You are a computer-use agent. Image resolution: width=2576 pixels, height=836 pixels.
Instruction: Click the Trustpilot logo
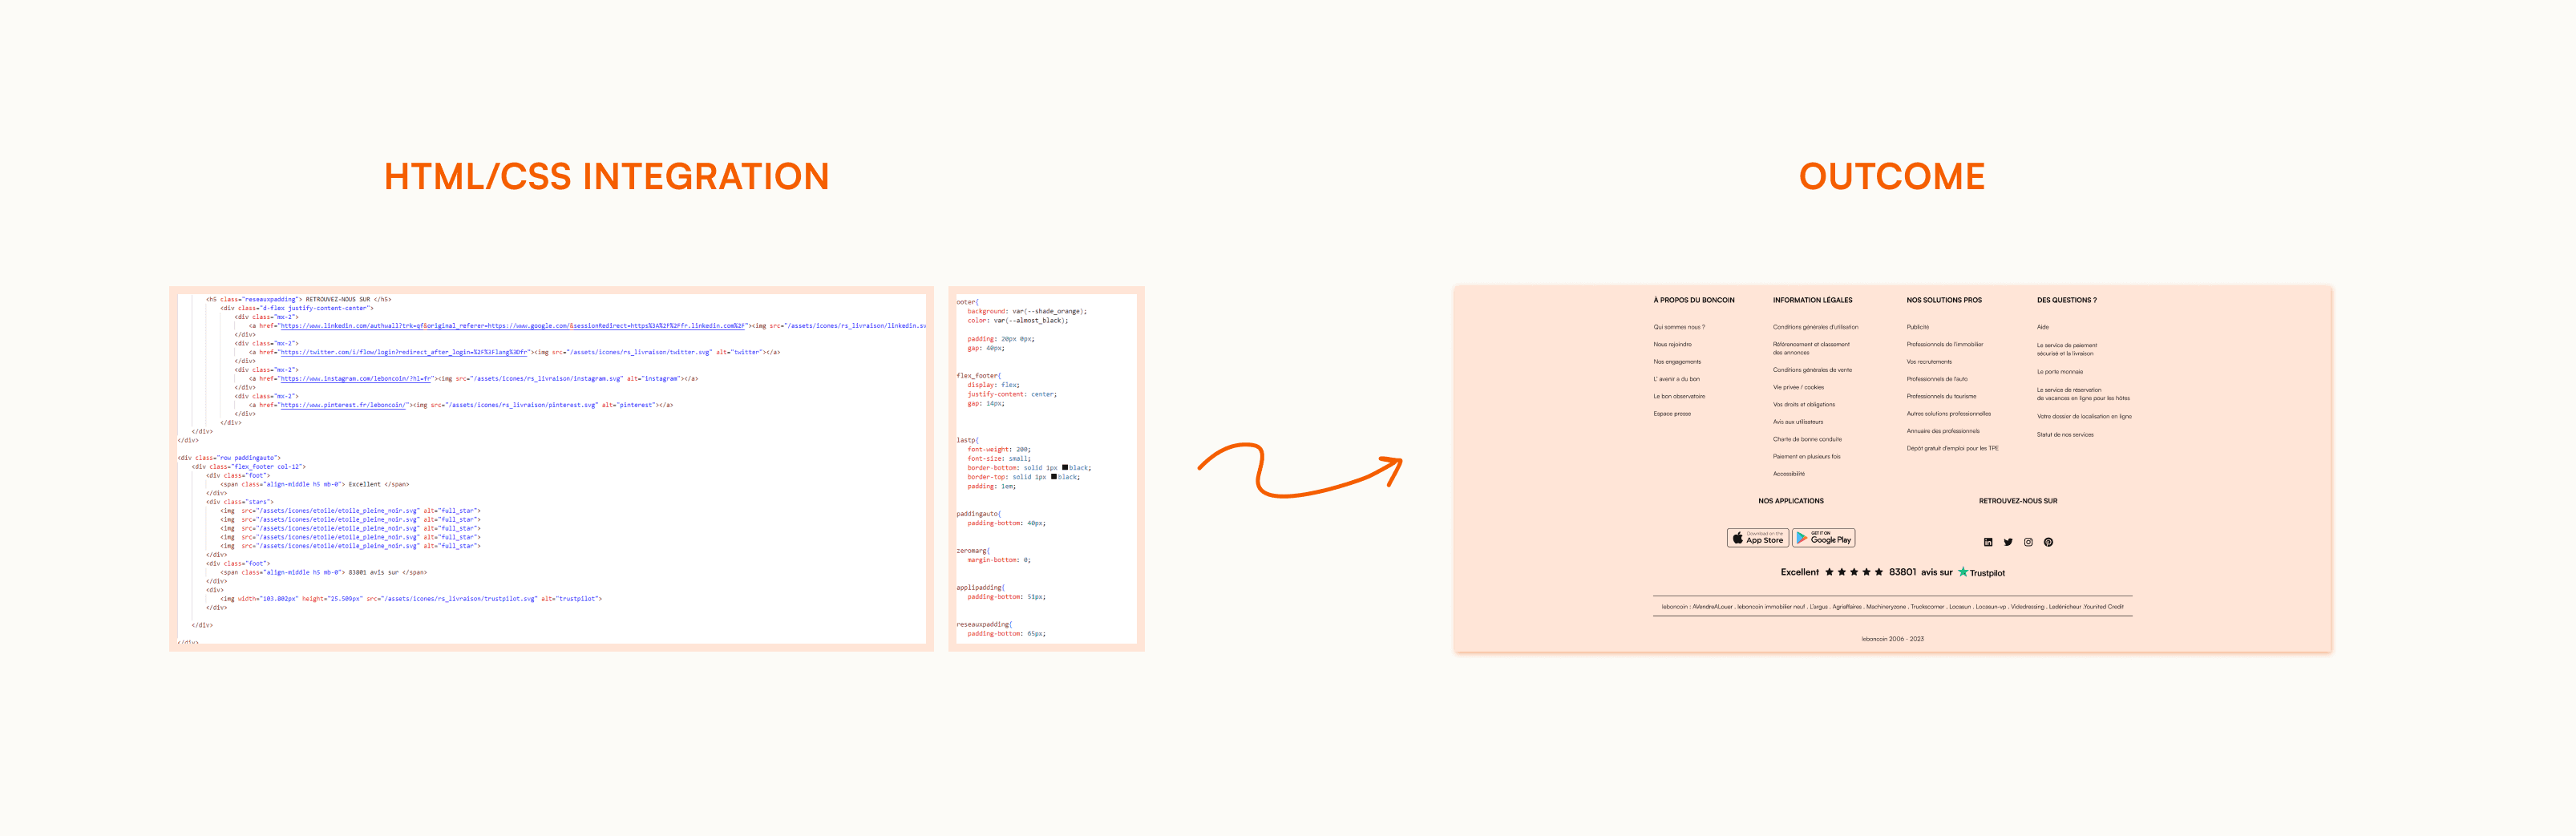coord(1981,572)
